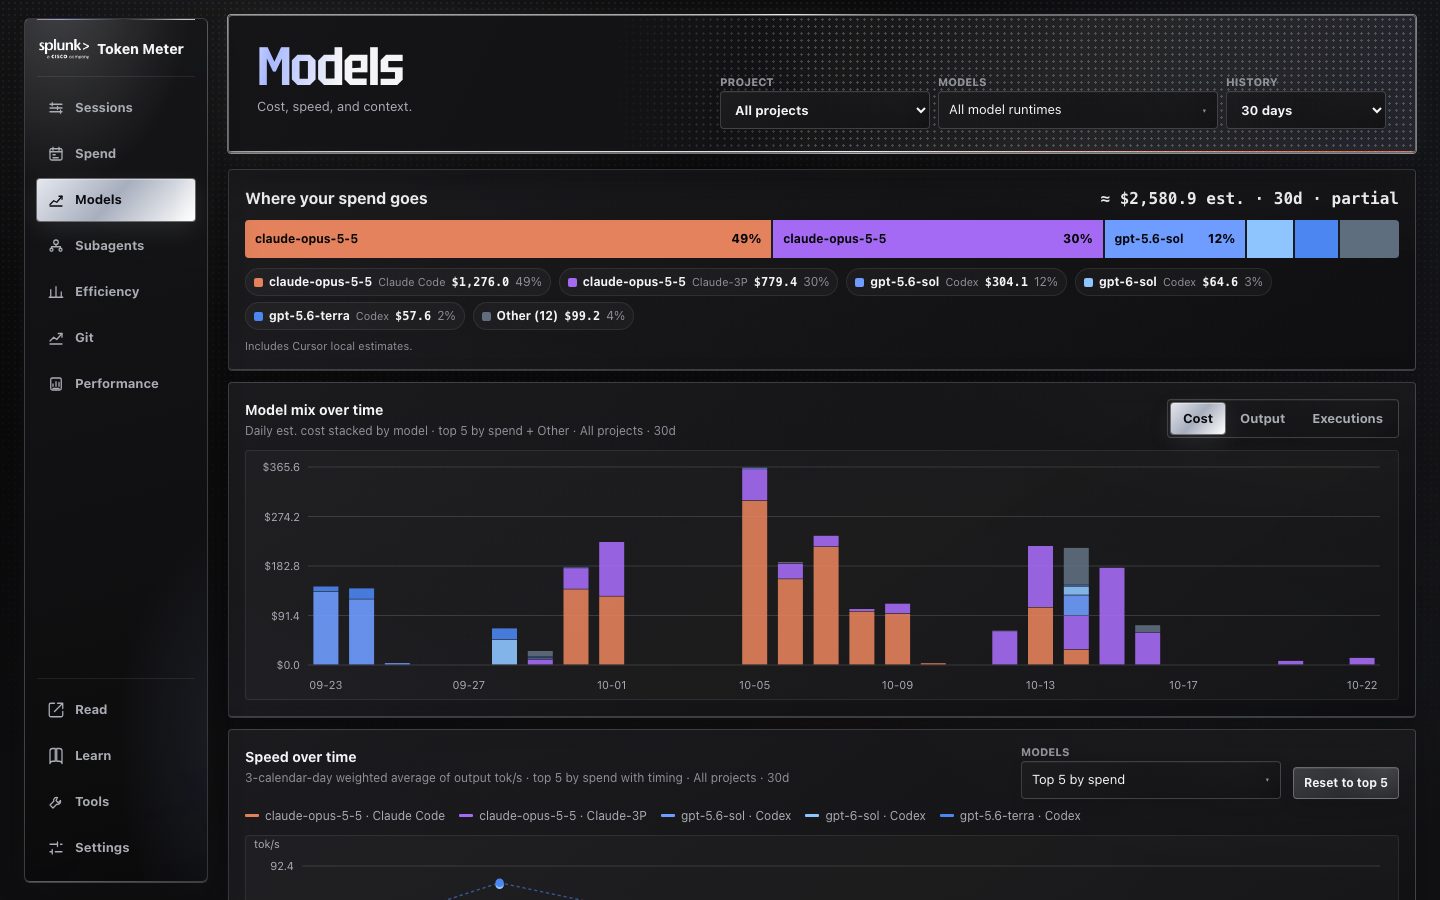Click the data point on speed chart
Viewport: 1440px width, 900px height.
(500, 884)
